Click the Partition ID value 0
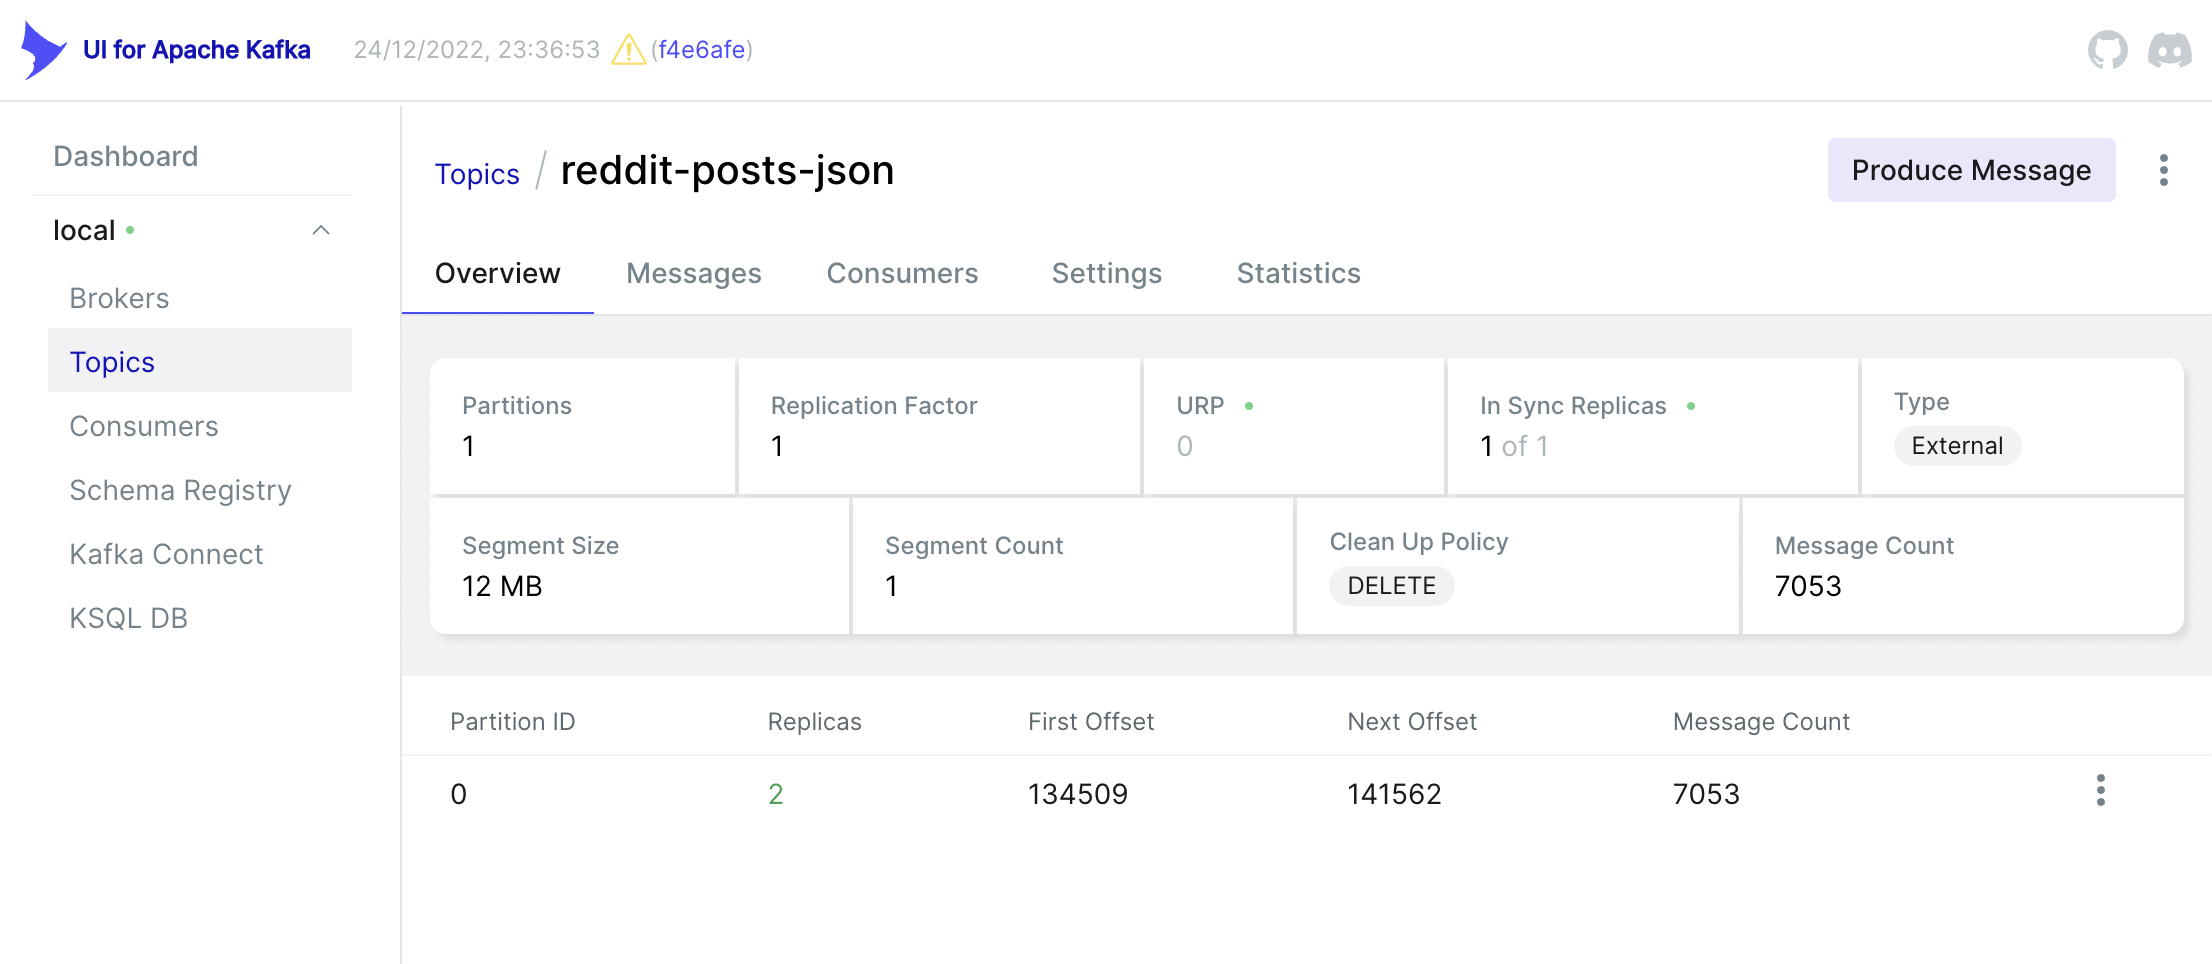This screenshot has width=2212, height=964. [x=458, y=794]
